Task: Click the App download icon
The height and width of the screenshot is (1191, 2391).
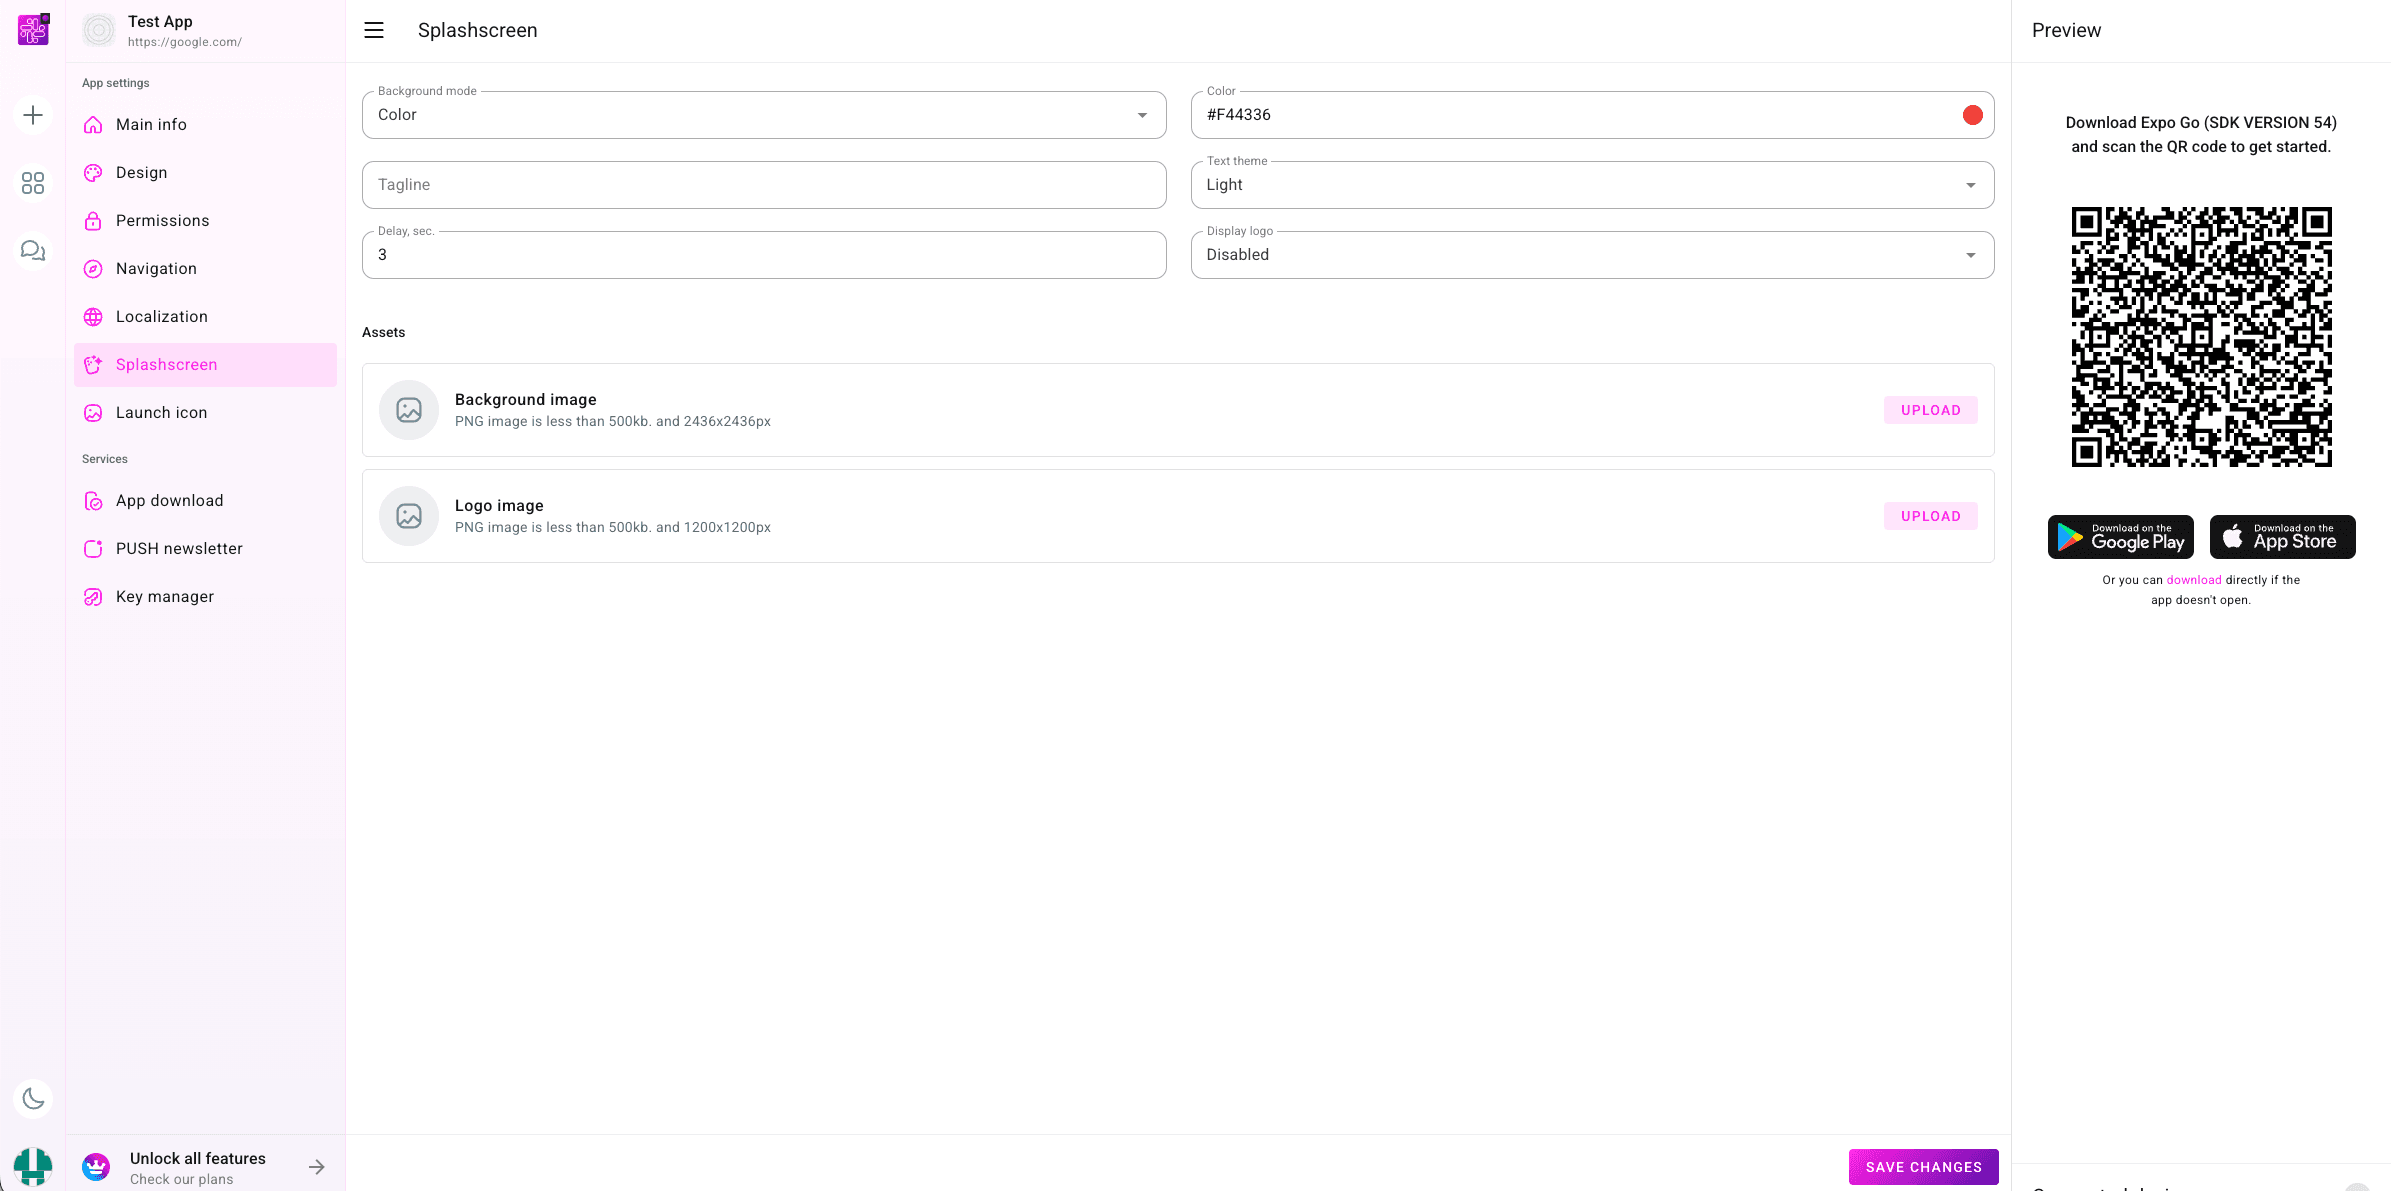Action: coord(93,501)
